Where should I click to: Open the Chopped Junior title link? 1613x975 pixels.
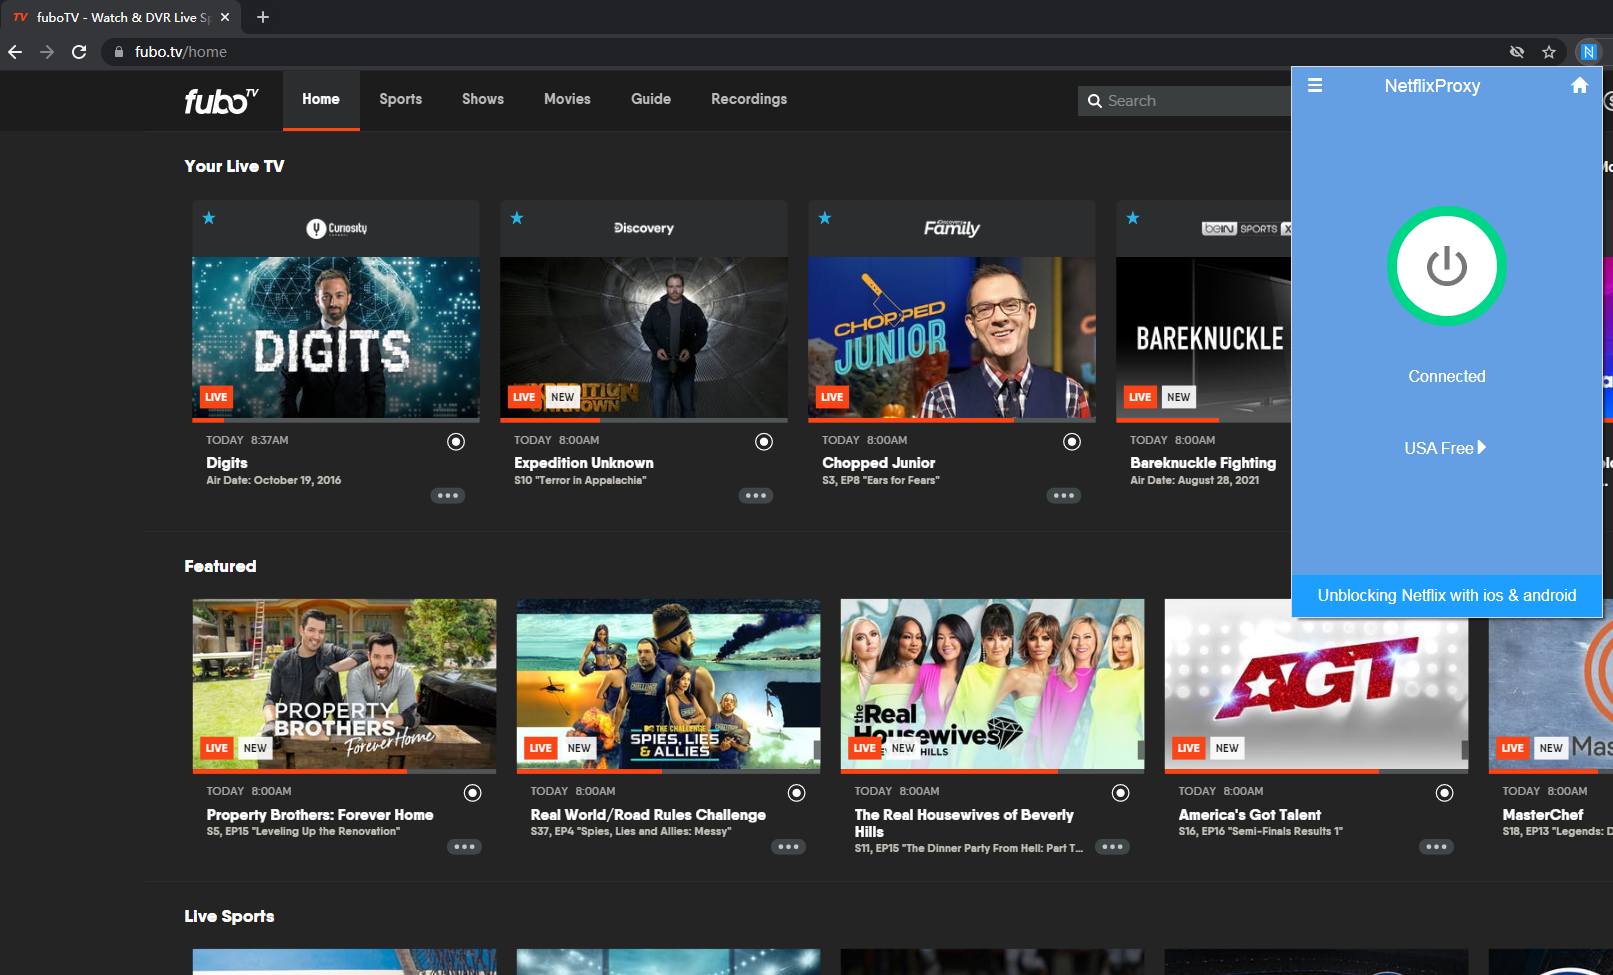click(879, 463)
